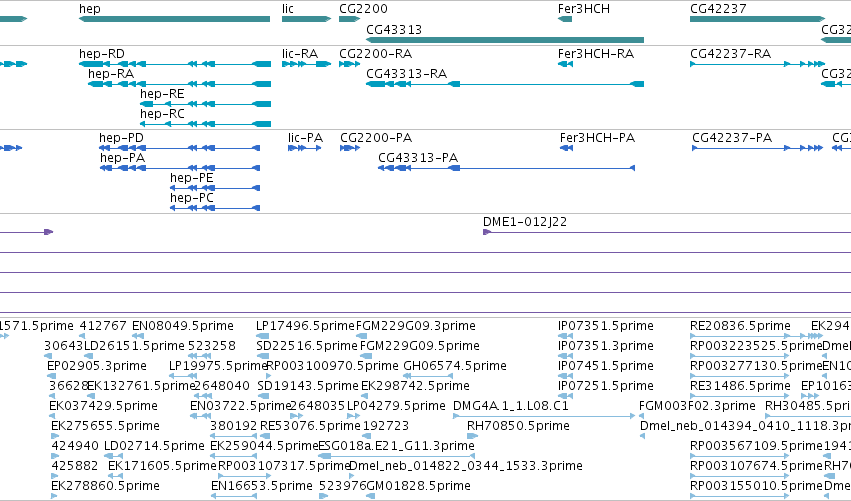851x501 pixels.
Task: Select the hep-RC transcript label
Action: [x=162, y=114]
